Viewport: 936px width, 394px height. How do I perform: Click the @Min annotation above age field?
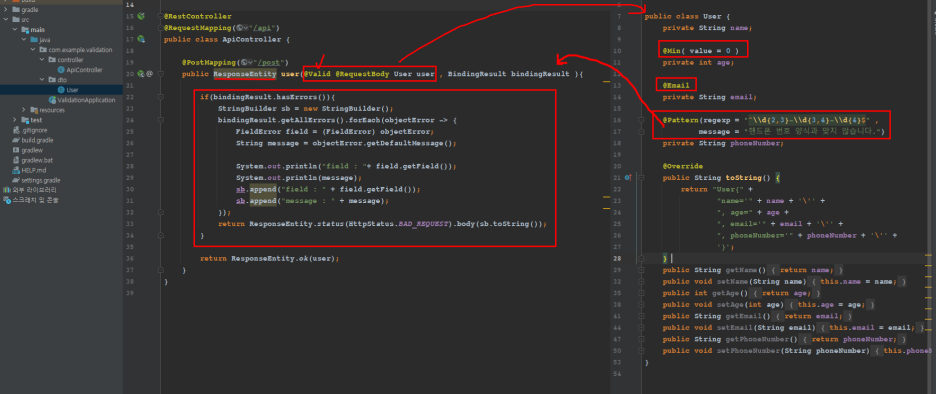[673, 51]
